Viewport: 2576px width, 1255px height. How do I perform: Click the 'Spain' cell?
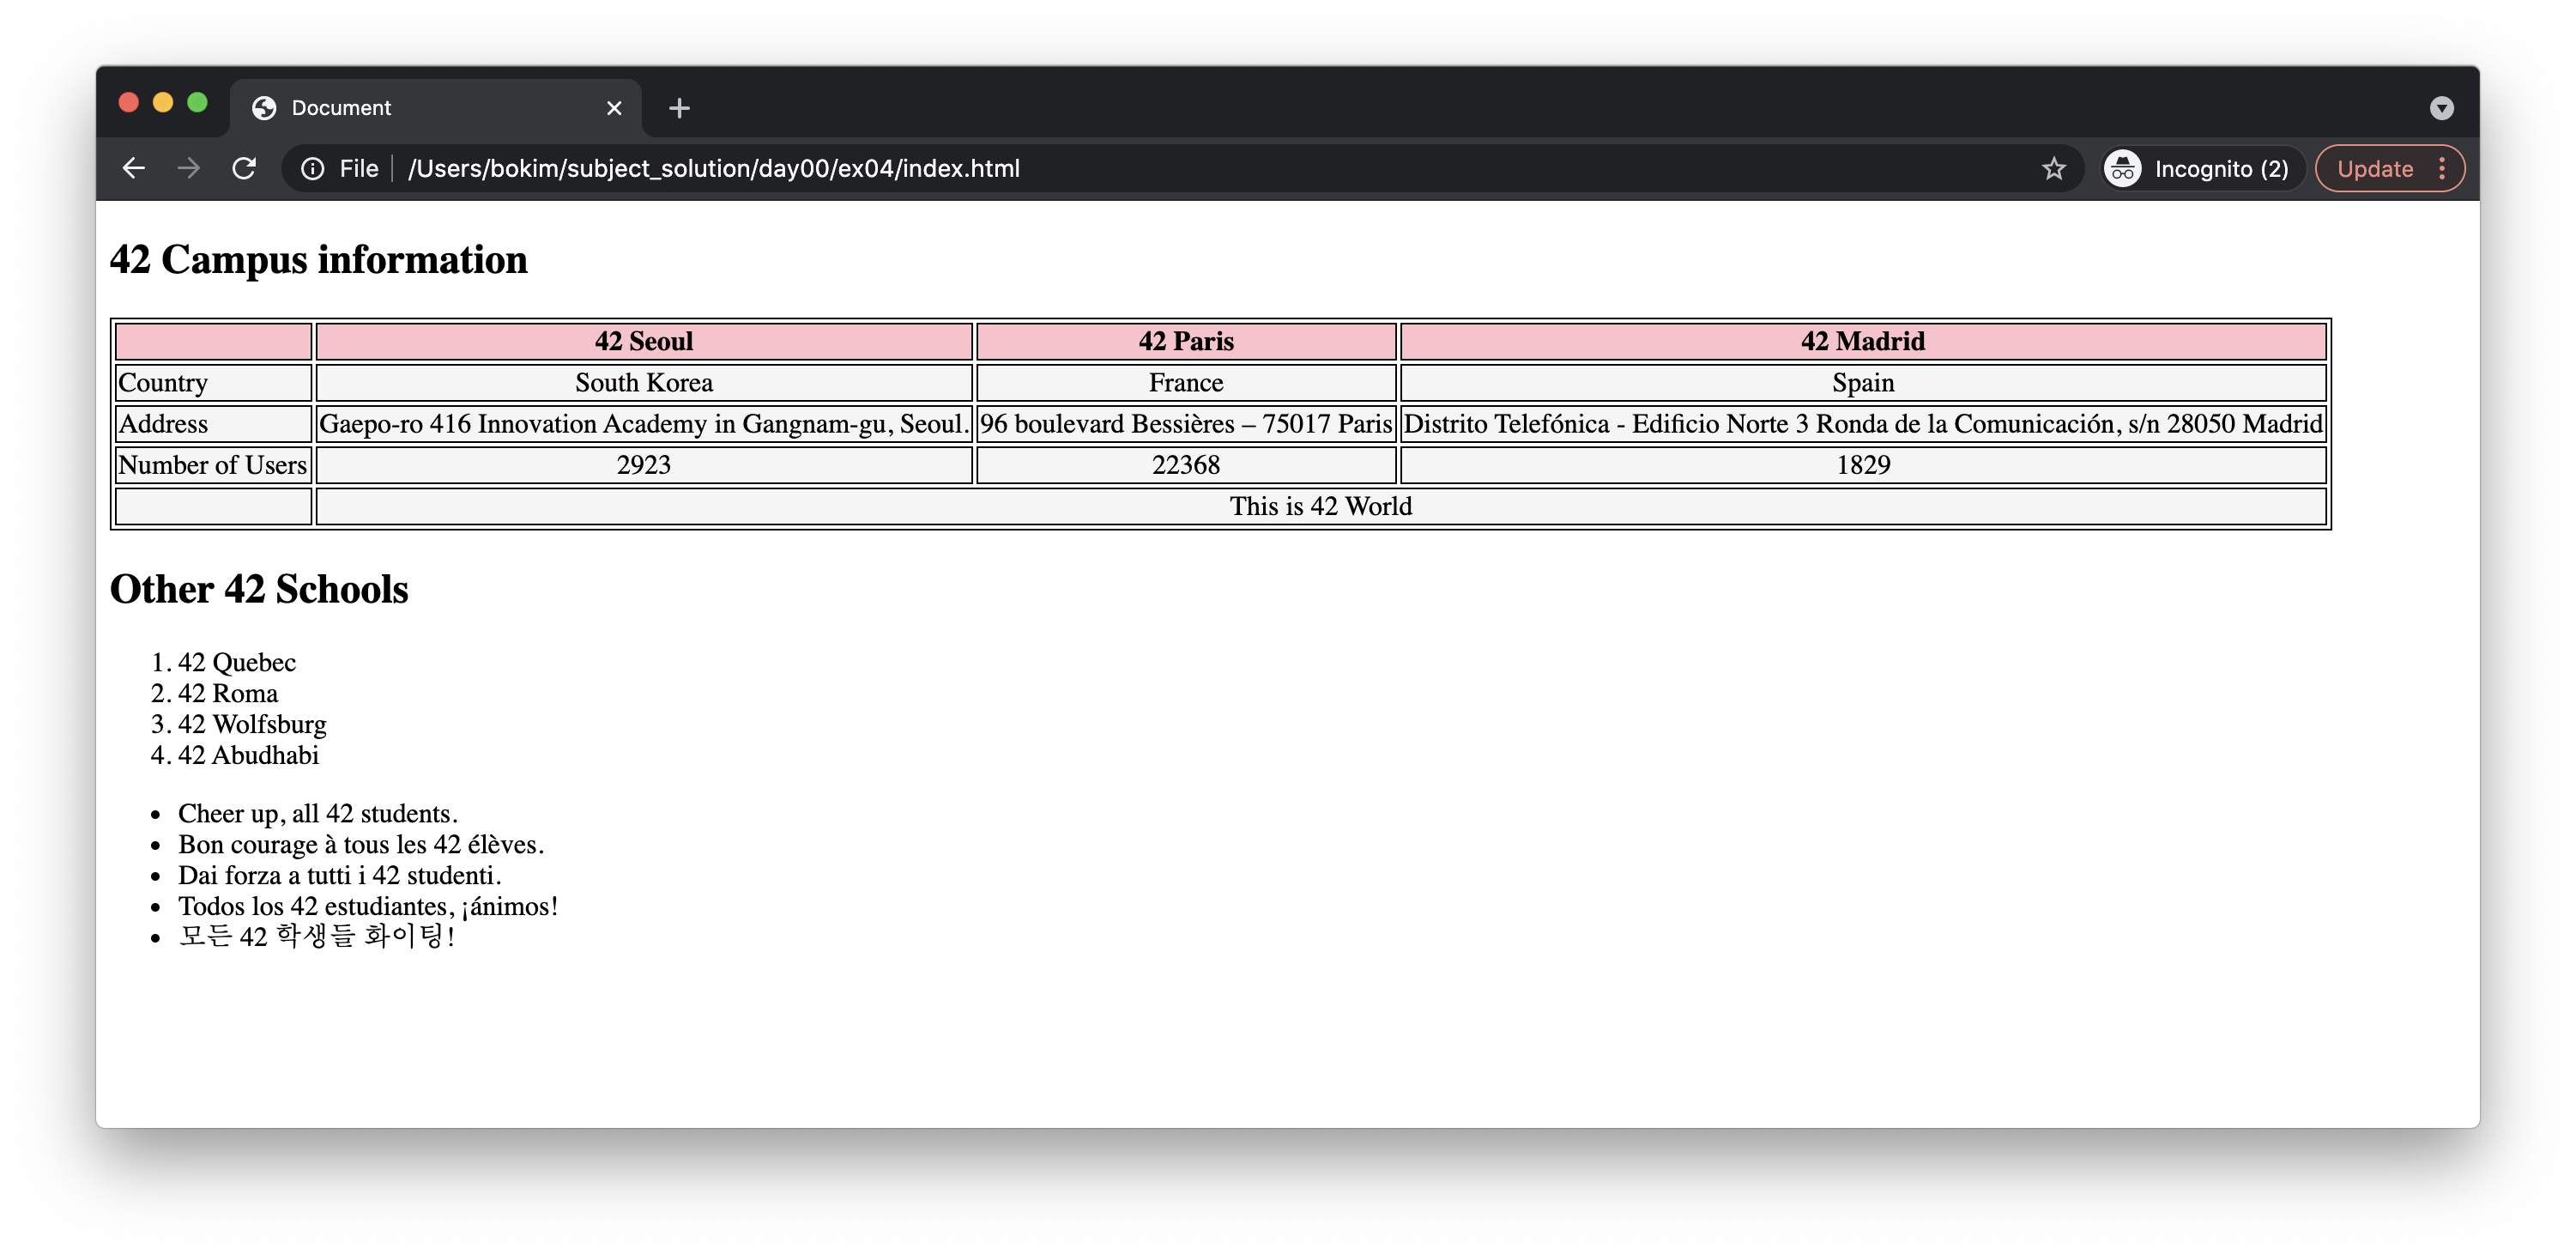(x=1863, y=383)
